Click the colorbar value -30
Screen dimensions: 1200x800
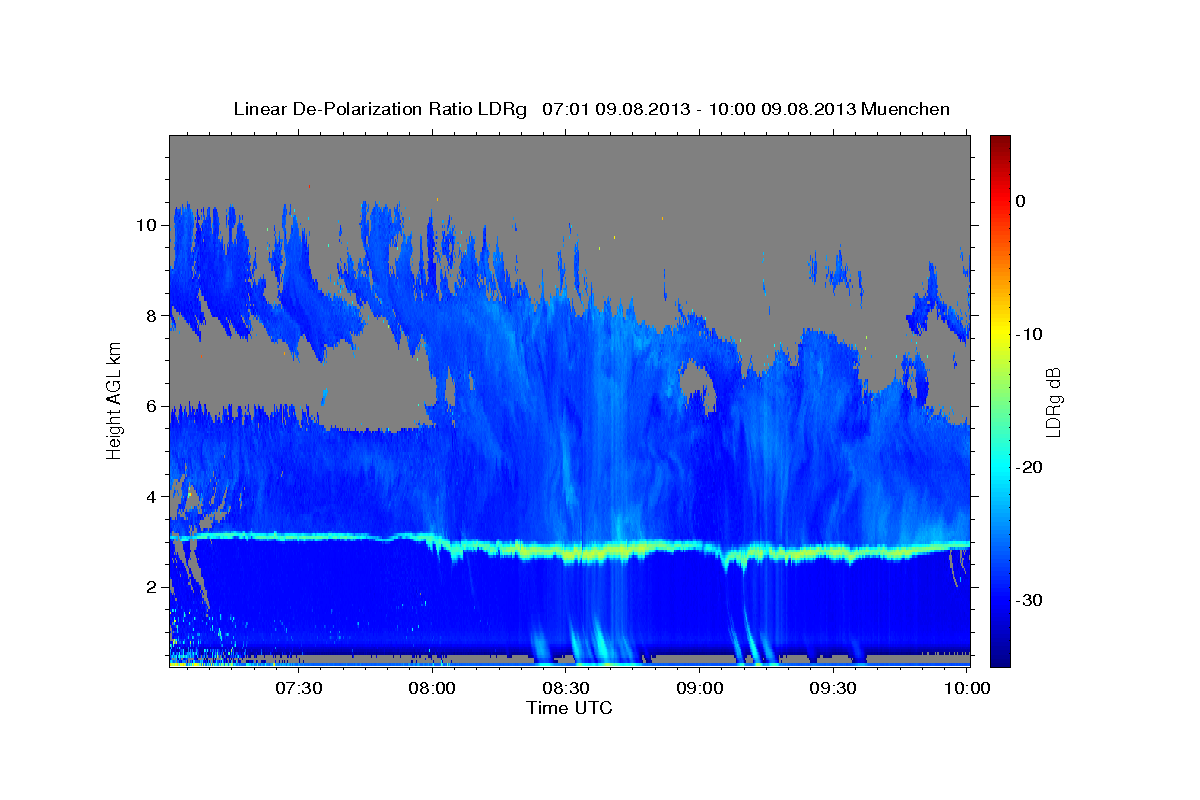[x=1030, y=600]
